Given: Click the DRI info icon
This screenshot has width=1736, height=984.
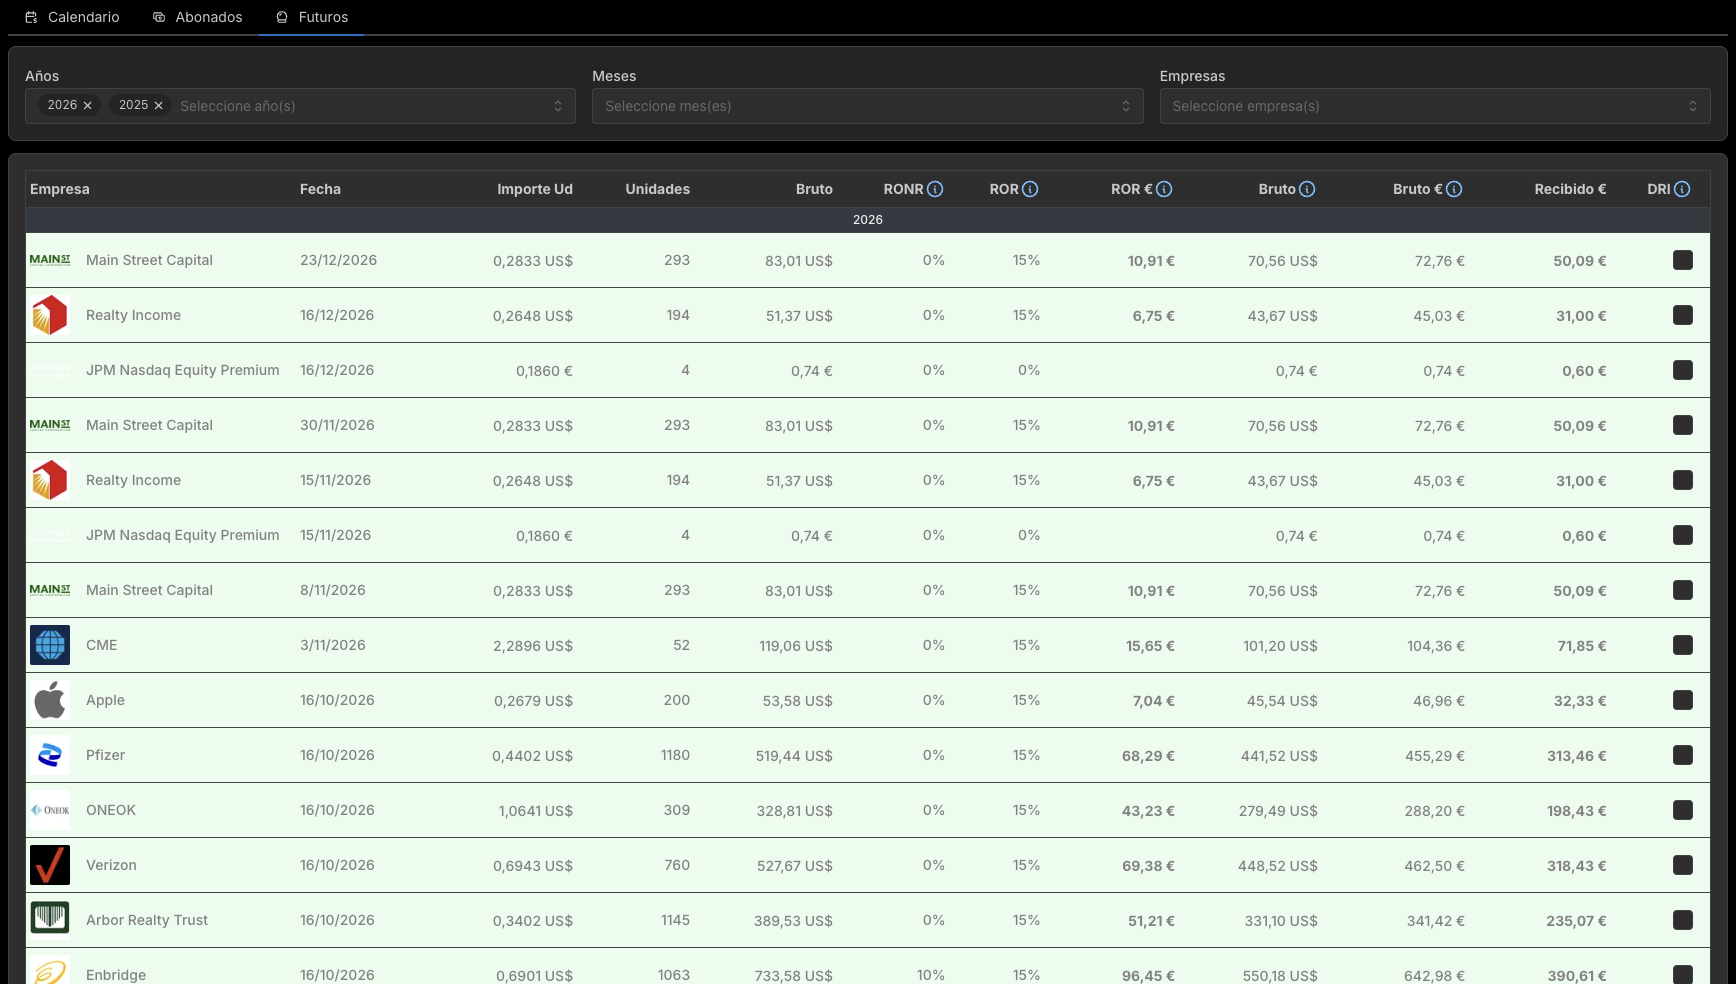Looking at the screenshot, I should click(1682, 189).
